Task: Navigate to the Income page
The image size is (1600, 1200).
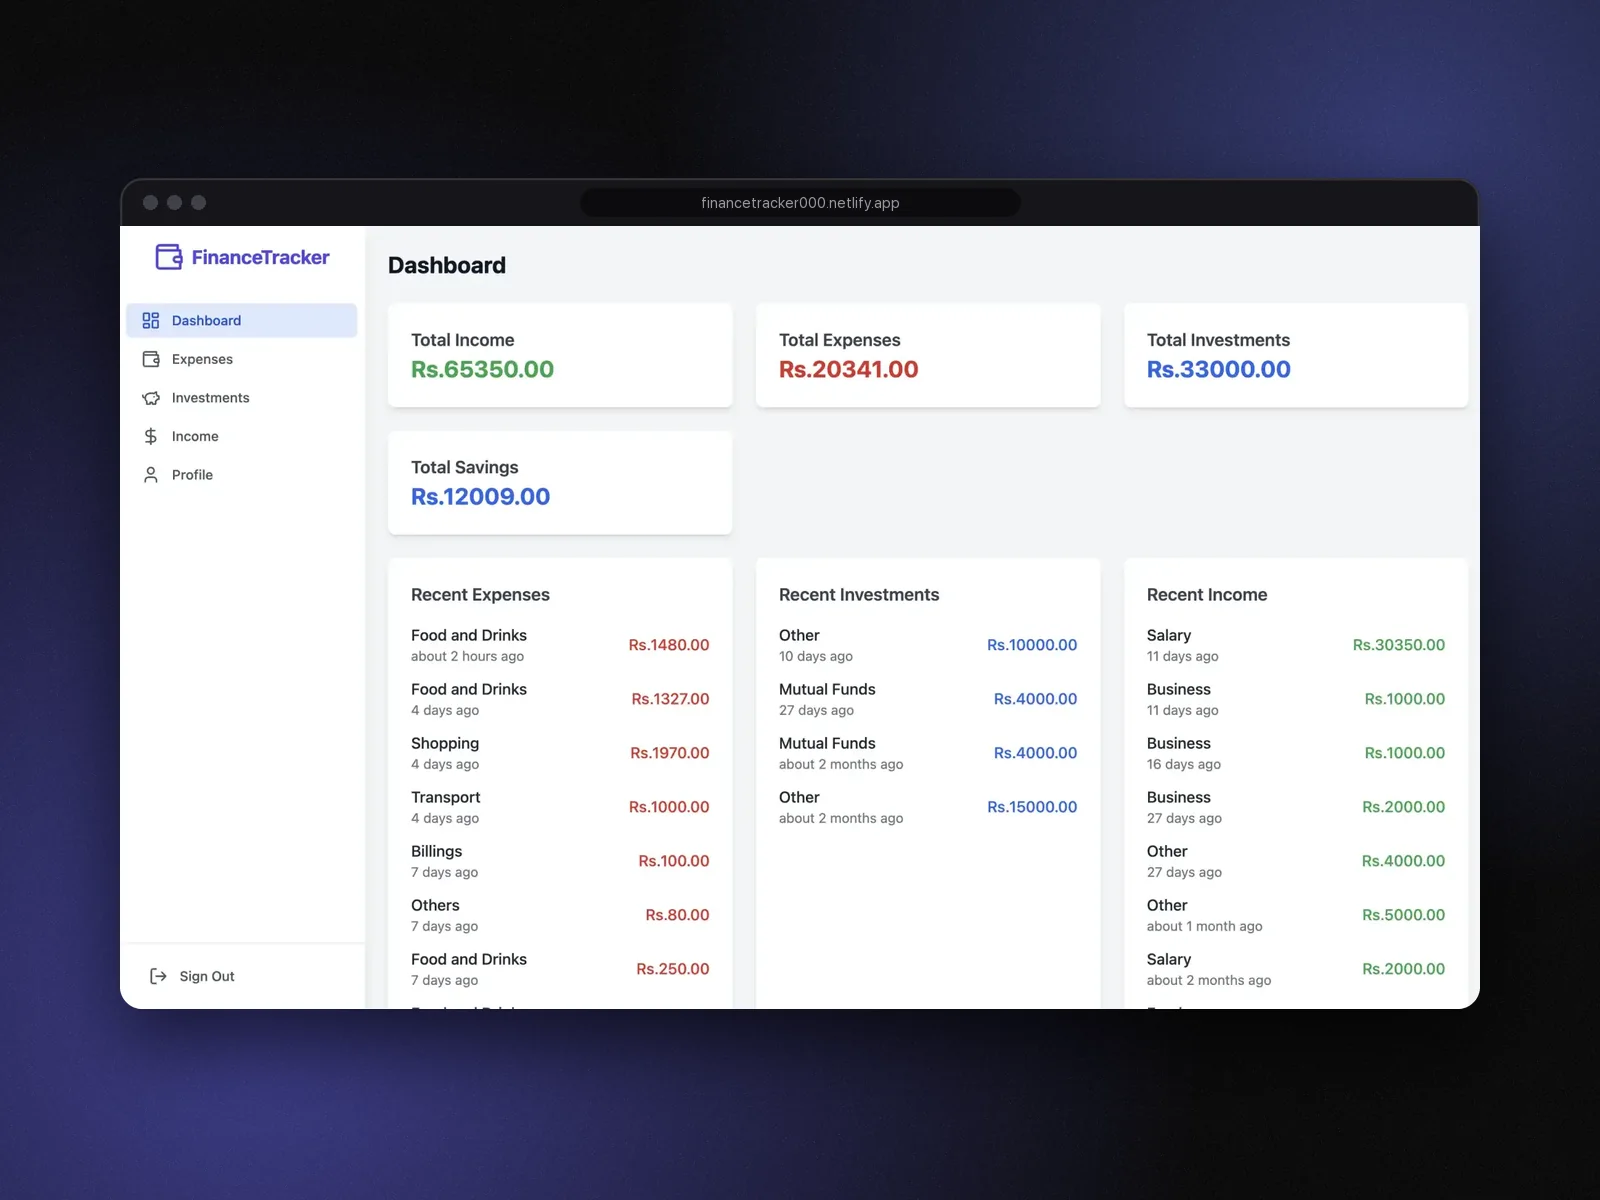Action: click(242, 436)
